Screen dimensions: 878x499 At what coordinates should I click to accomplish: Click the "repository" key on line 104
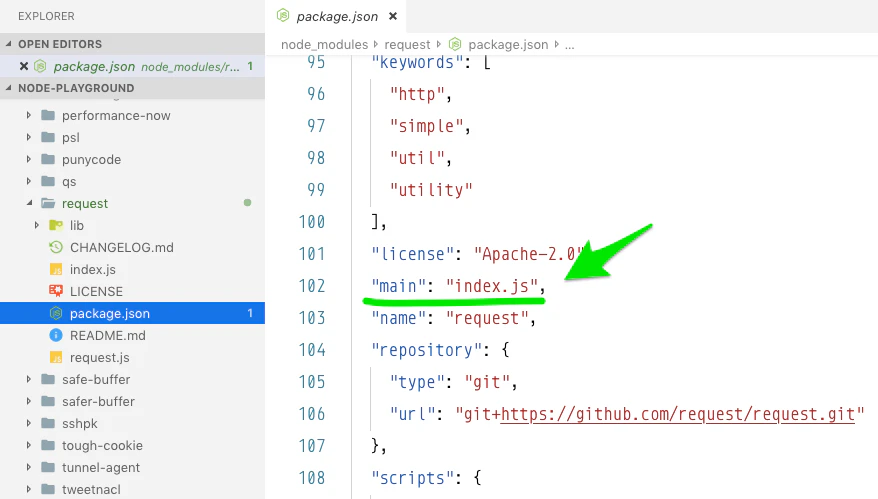click(426, 350)
